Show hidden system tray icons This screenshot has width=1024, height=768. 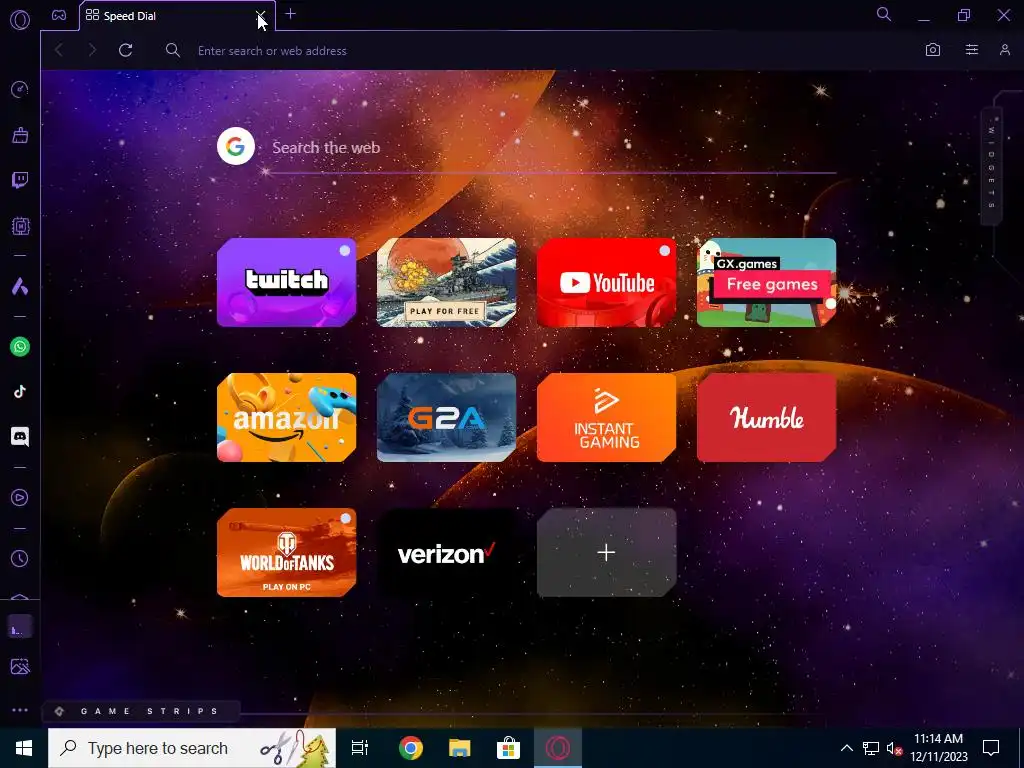[x=846, y=748]
